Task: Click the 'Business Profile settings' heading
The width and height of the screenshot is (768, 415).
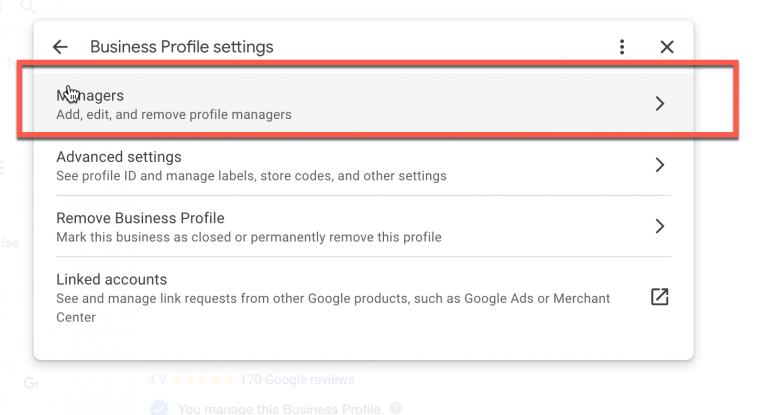Action: click(x=181, y=47)
